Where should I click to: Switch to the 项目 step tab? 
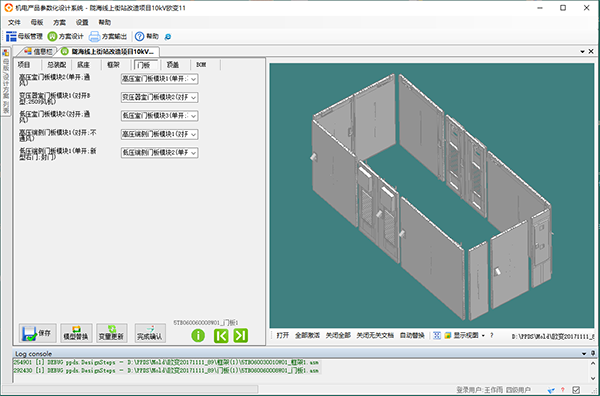pyautogui.click(x=24, y=65)
